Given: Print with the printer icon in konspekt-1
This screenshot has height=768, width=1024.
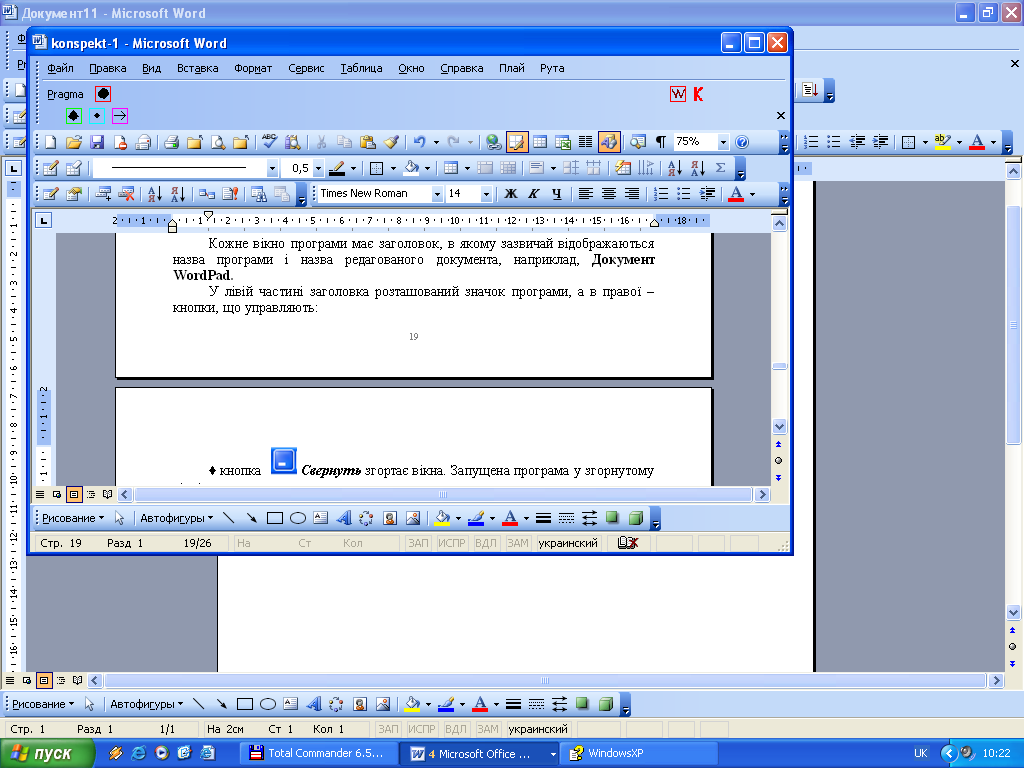Looking at the screenshot, I should (x=172, y=142).
